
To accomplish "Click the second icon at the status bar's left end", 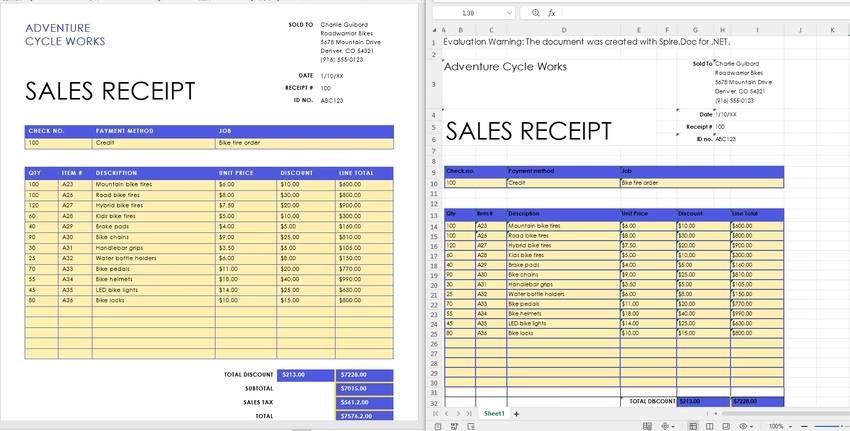I will pos(454,427).
